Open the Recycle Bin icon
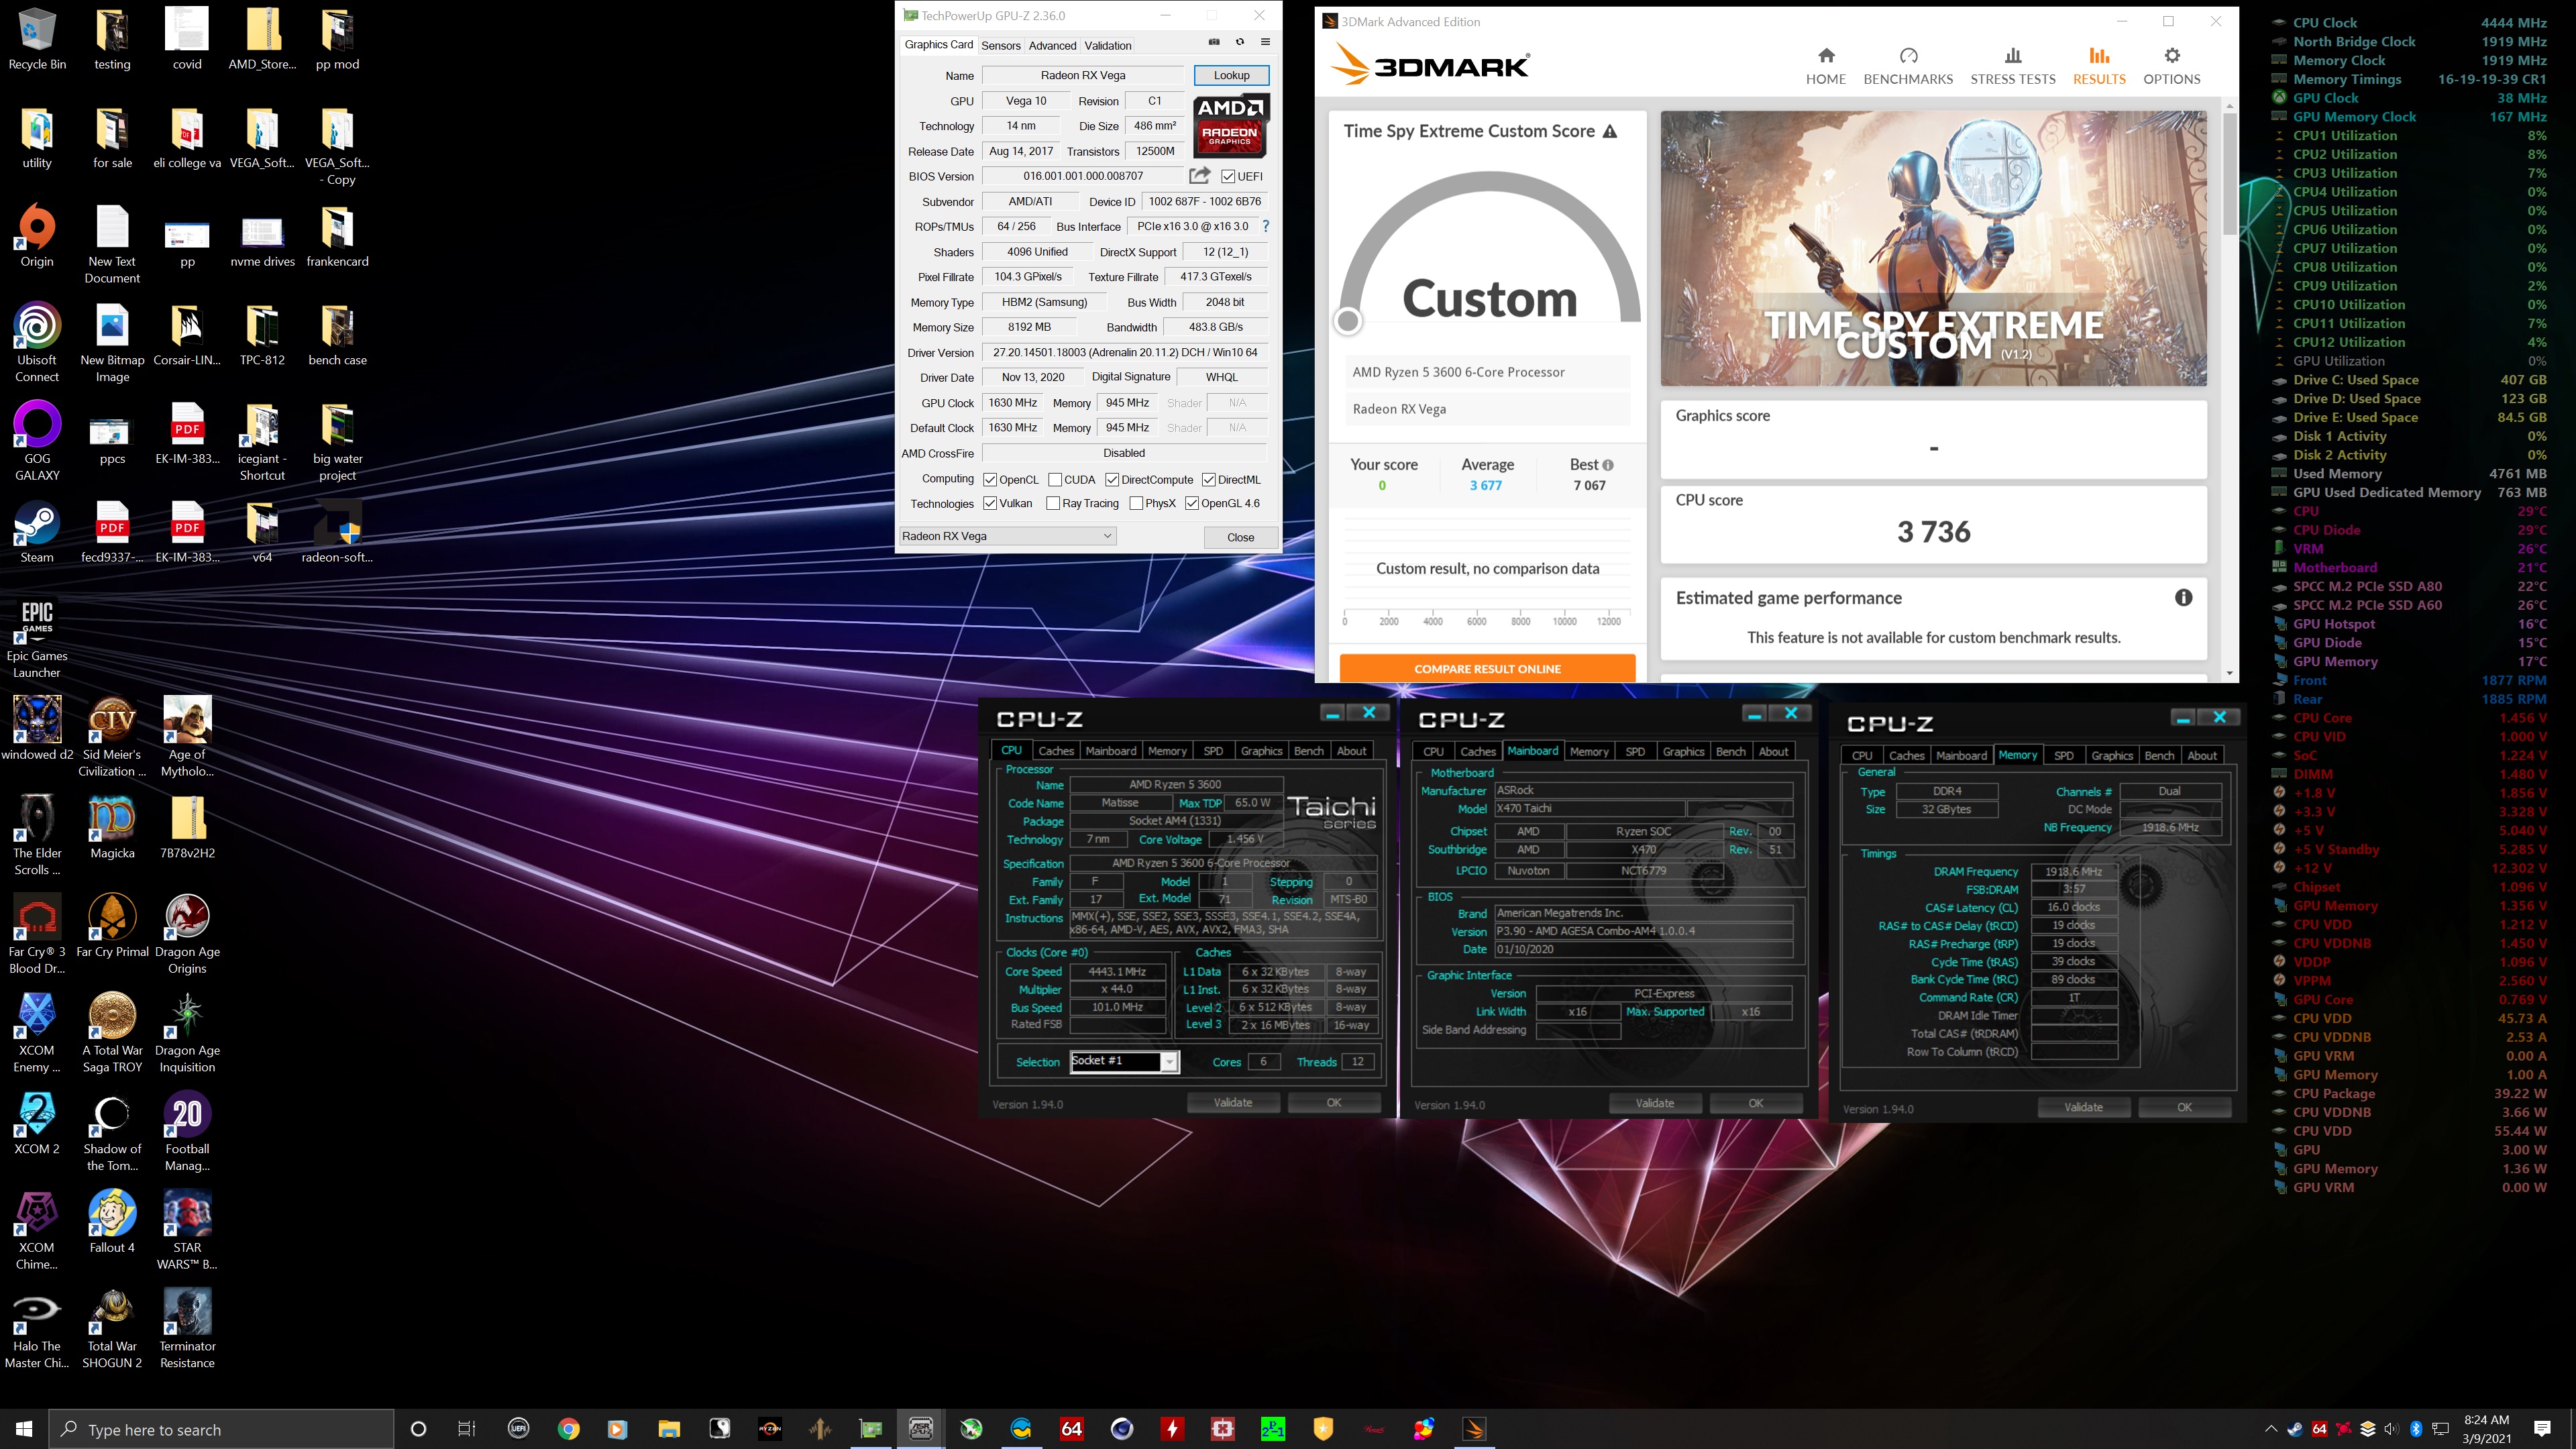Viewport: 2576px width, 1449px height. [x=37, y=39]
